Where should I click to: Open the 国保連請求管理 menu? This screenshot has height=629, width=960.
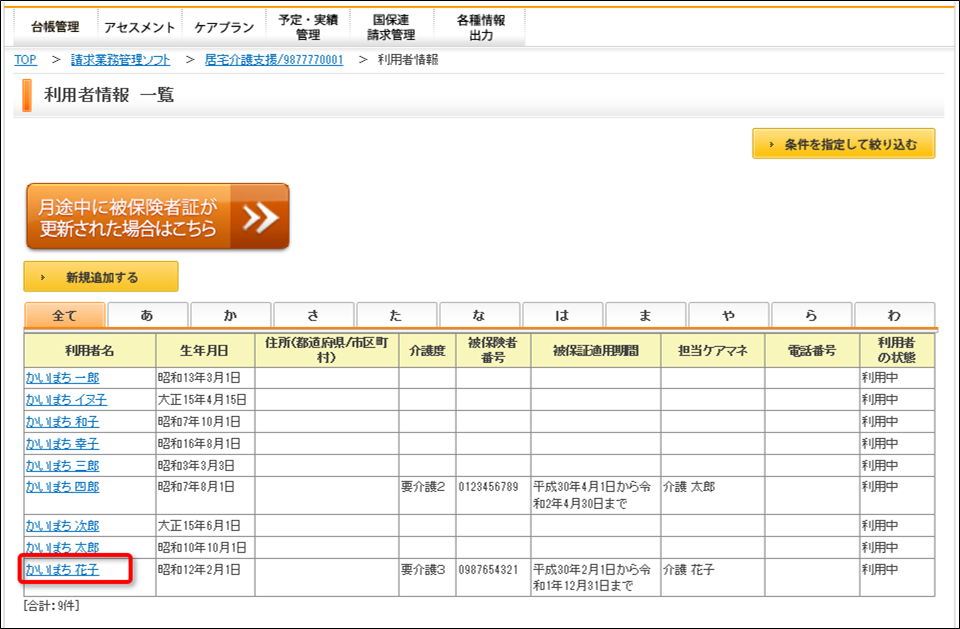pyautogui.click(x=391, y=28)
